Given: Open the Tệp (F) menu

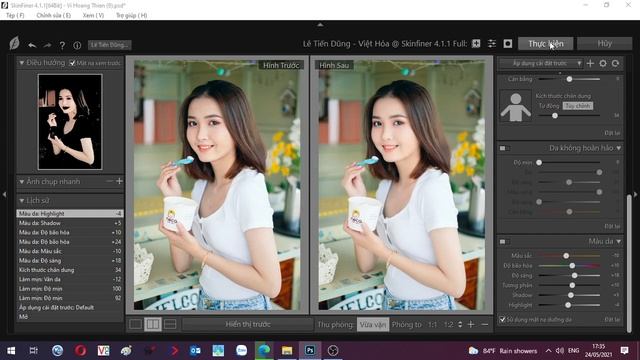Looking at the screenshot, I should click(15, 15).
